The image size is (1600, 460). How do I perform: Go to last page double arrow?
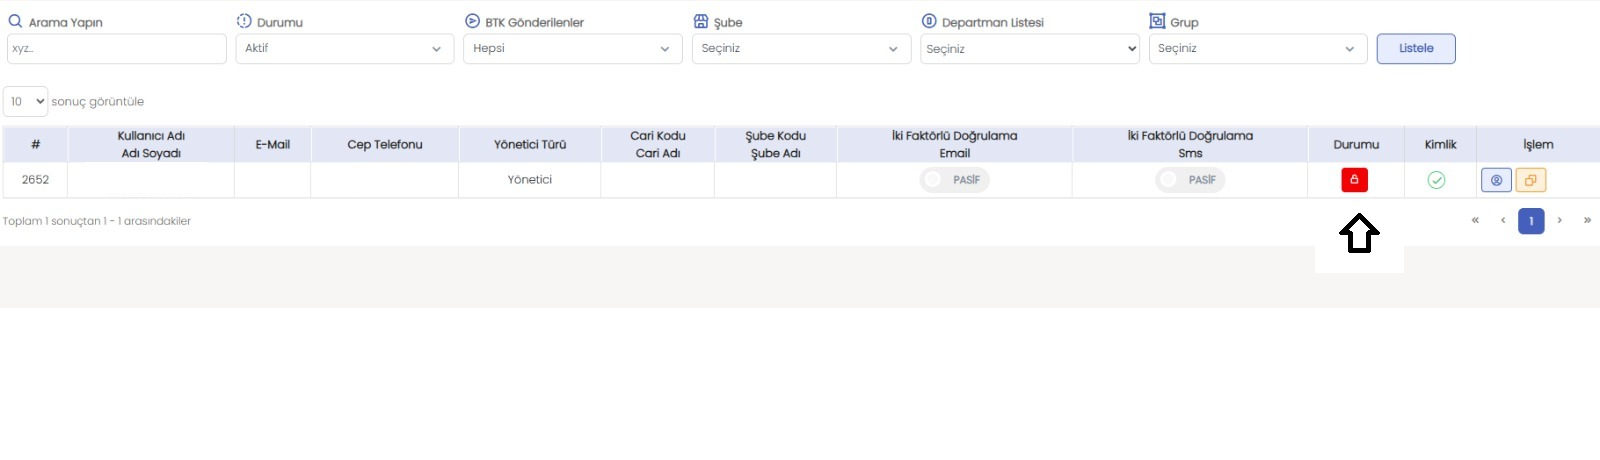pyautogui.click(x=1587, y=220)
